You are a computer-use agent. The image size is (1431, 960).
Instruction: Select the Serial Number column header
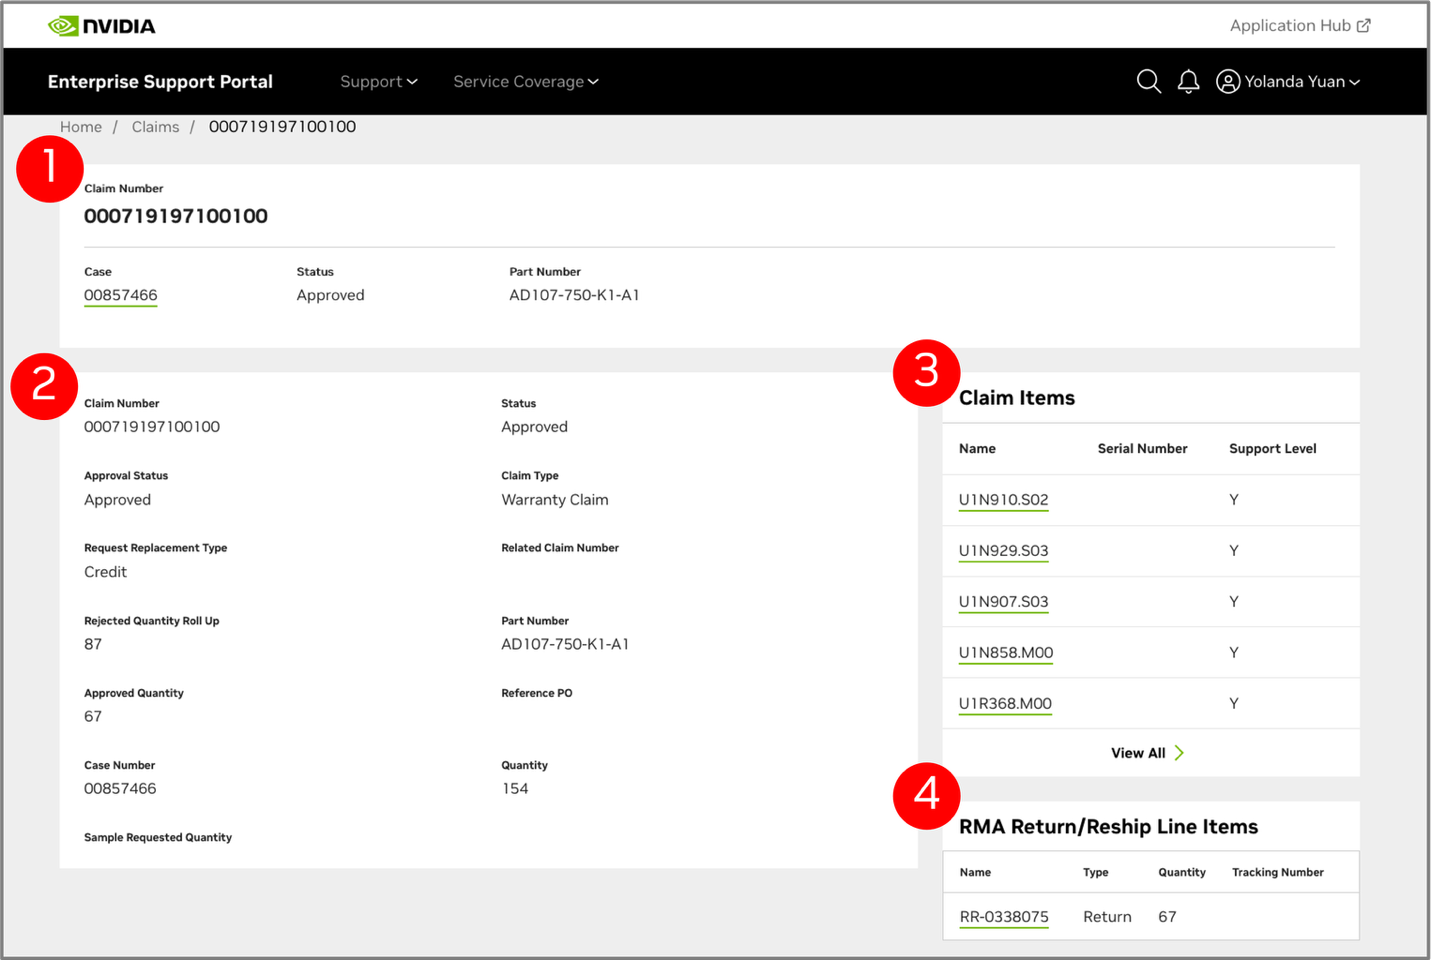click(x=1142, y=449)
